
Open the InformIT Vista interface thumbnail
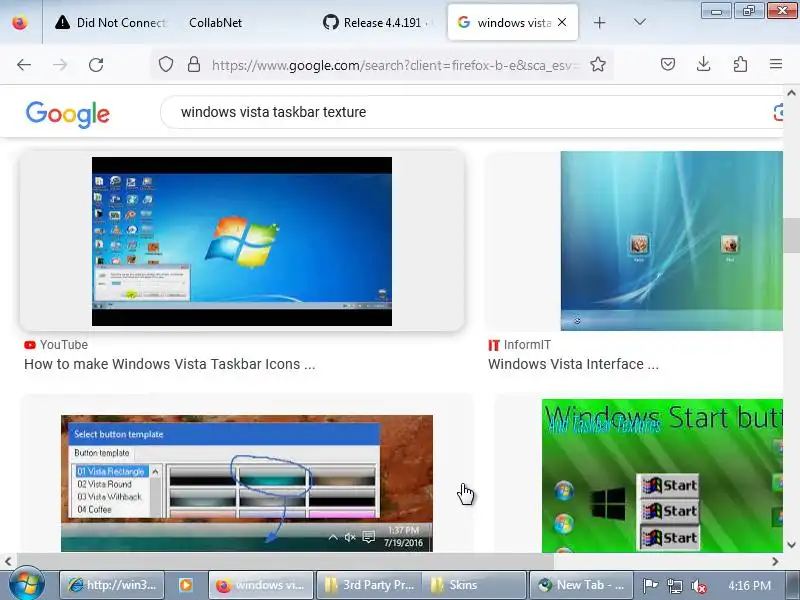671,241
